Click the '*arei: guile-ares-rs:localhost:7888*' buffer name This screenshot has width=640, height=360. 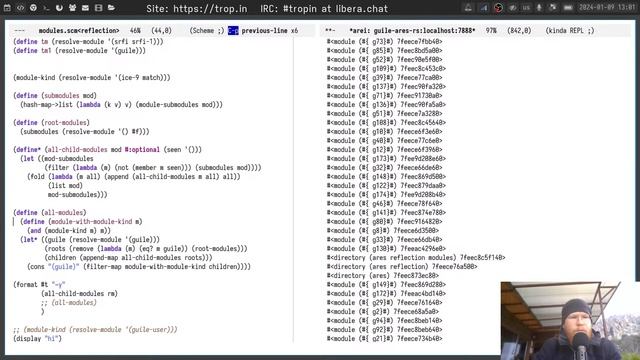tap(412, 31)
